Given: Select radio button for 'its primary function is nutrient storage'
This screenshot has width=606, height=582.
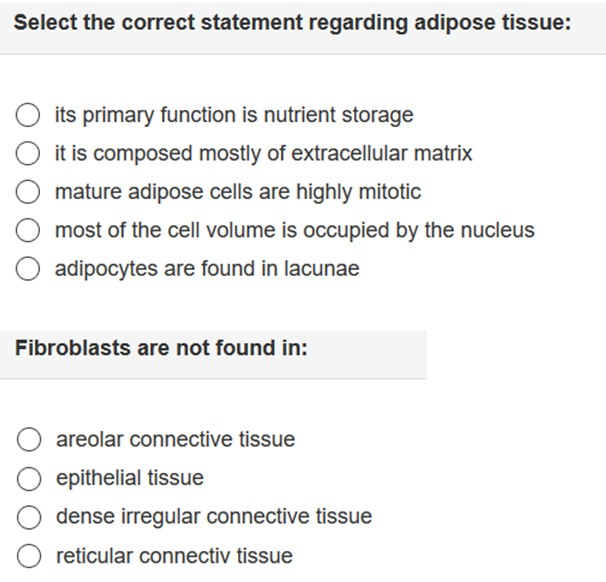Looking at the screenshot, I should [x=30, y=115].
